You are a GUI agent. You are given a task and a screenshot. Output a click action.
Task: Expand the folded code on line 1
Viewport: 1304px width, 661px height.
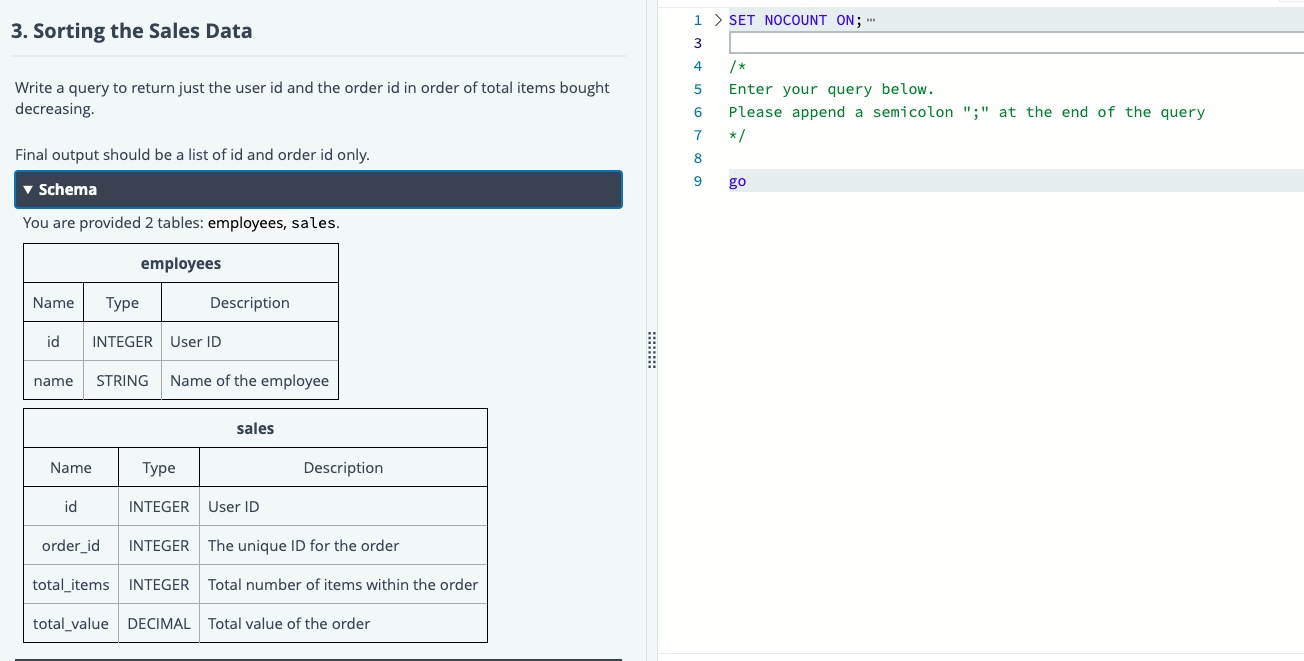click(716, 19)
